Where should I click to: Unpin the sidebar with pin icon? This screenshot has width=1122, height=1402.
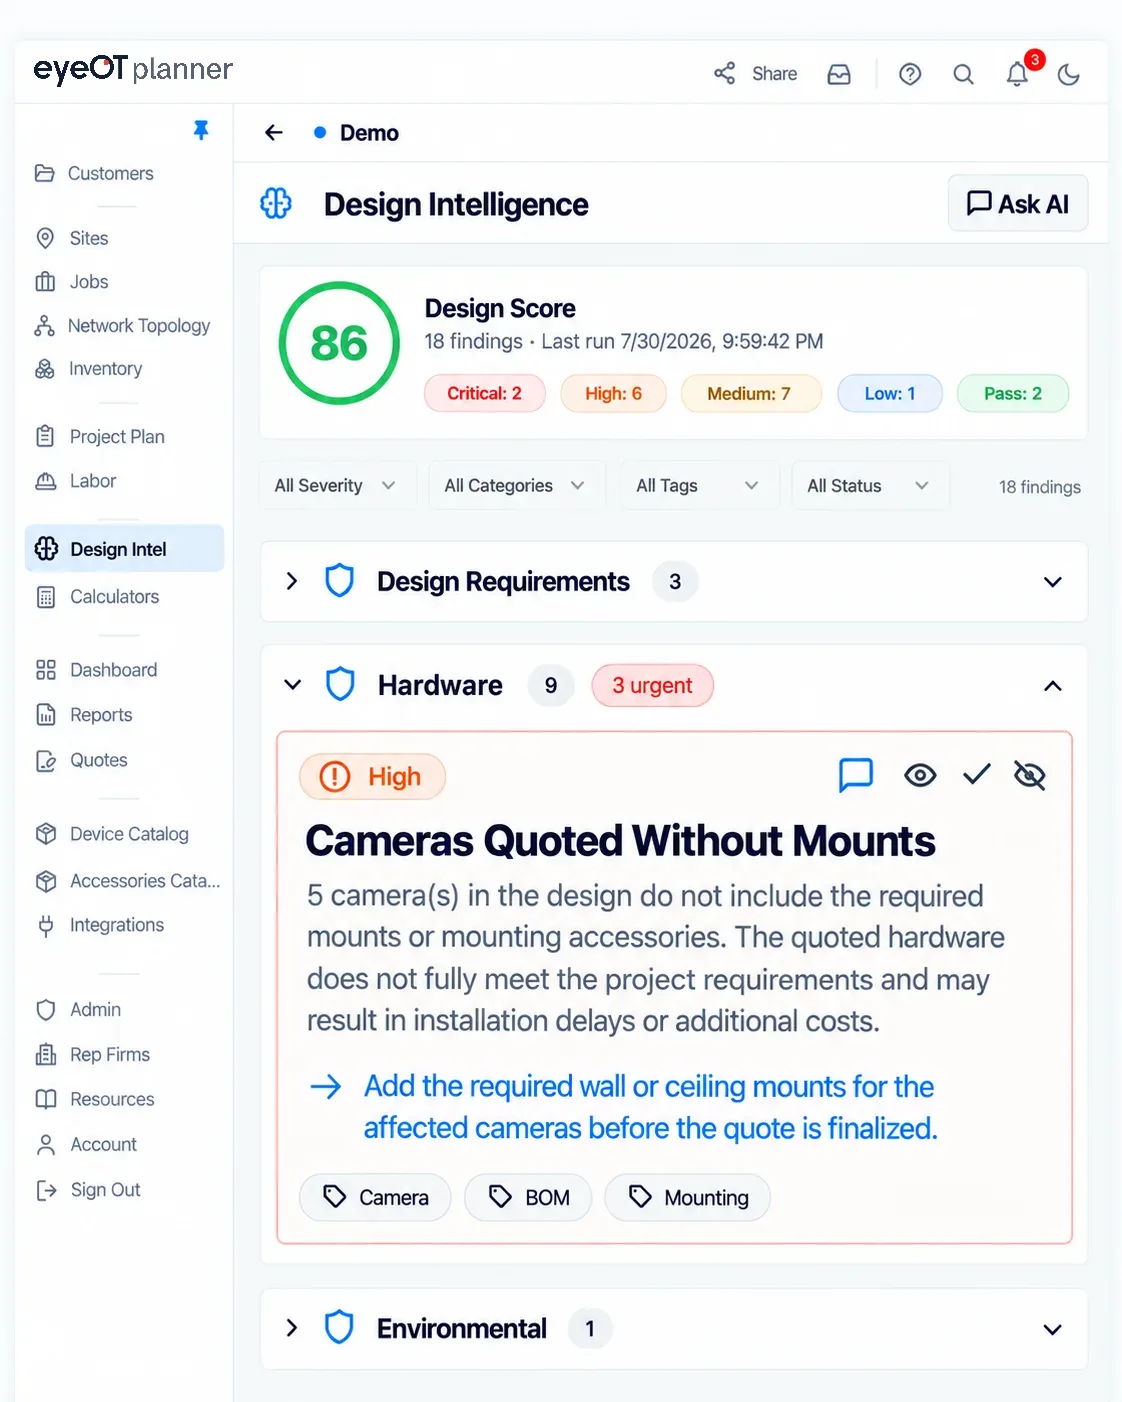(201, 130)
